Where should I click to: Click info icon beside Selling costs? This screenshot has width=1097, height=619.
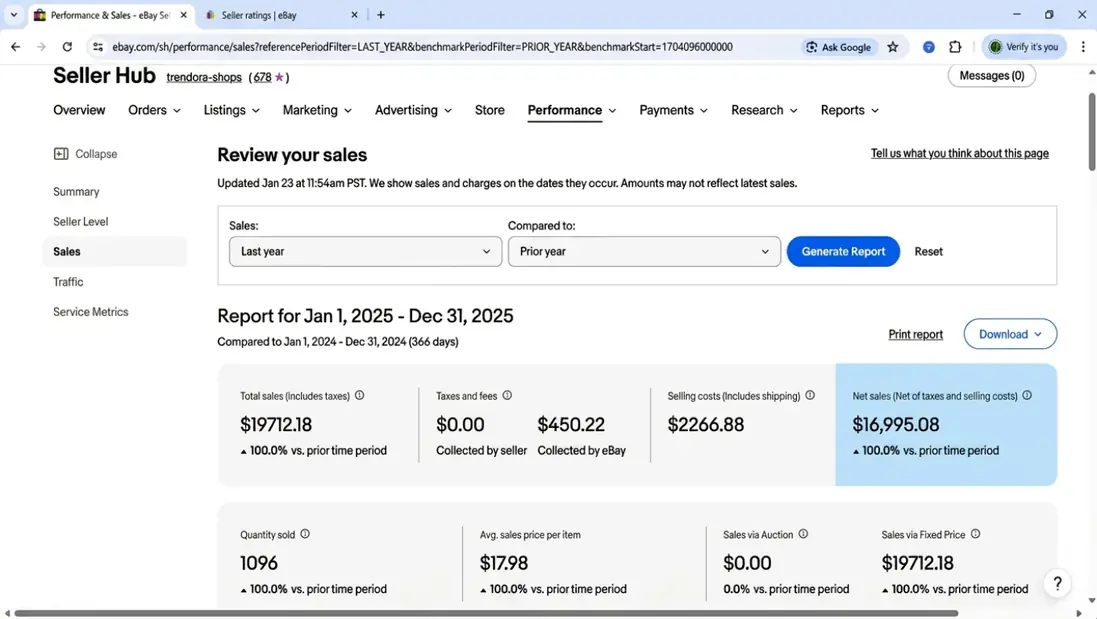[810, 395]
